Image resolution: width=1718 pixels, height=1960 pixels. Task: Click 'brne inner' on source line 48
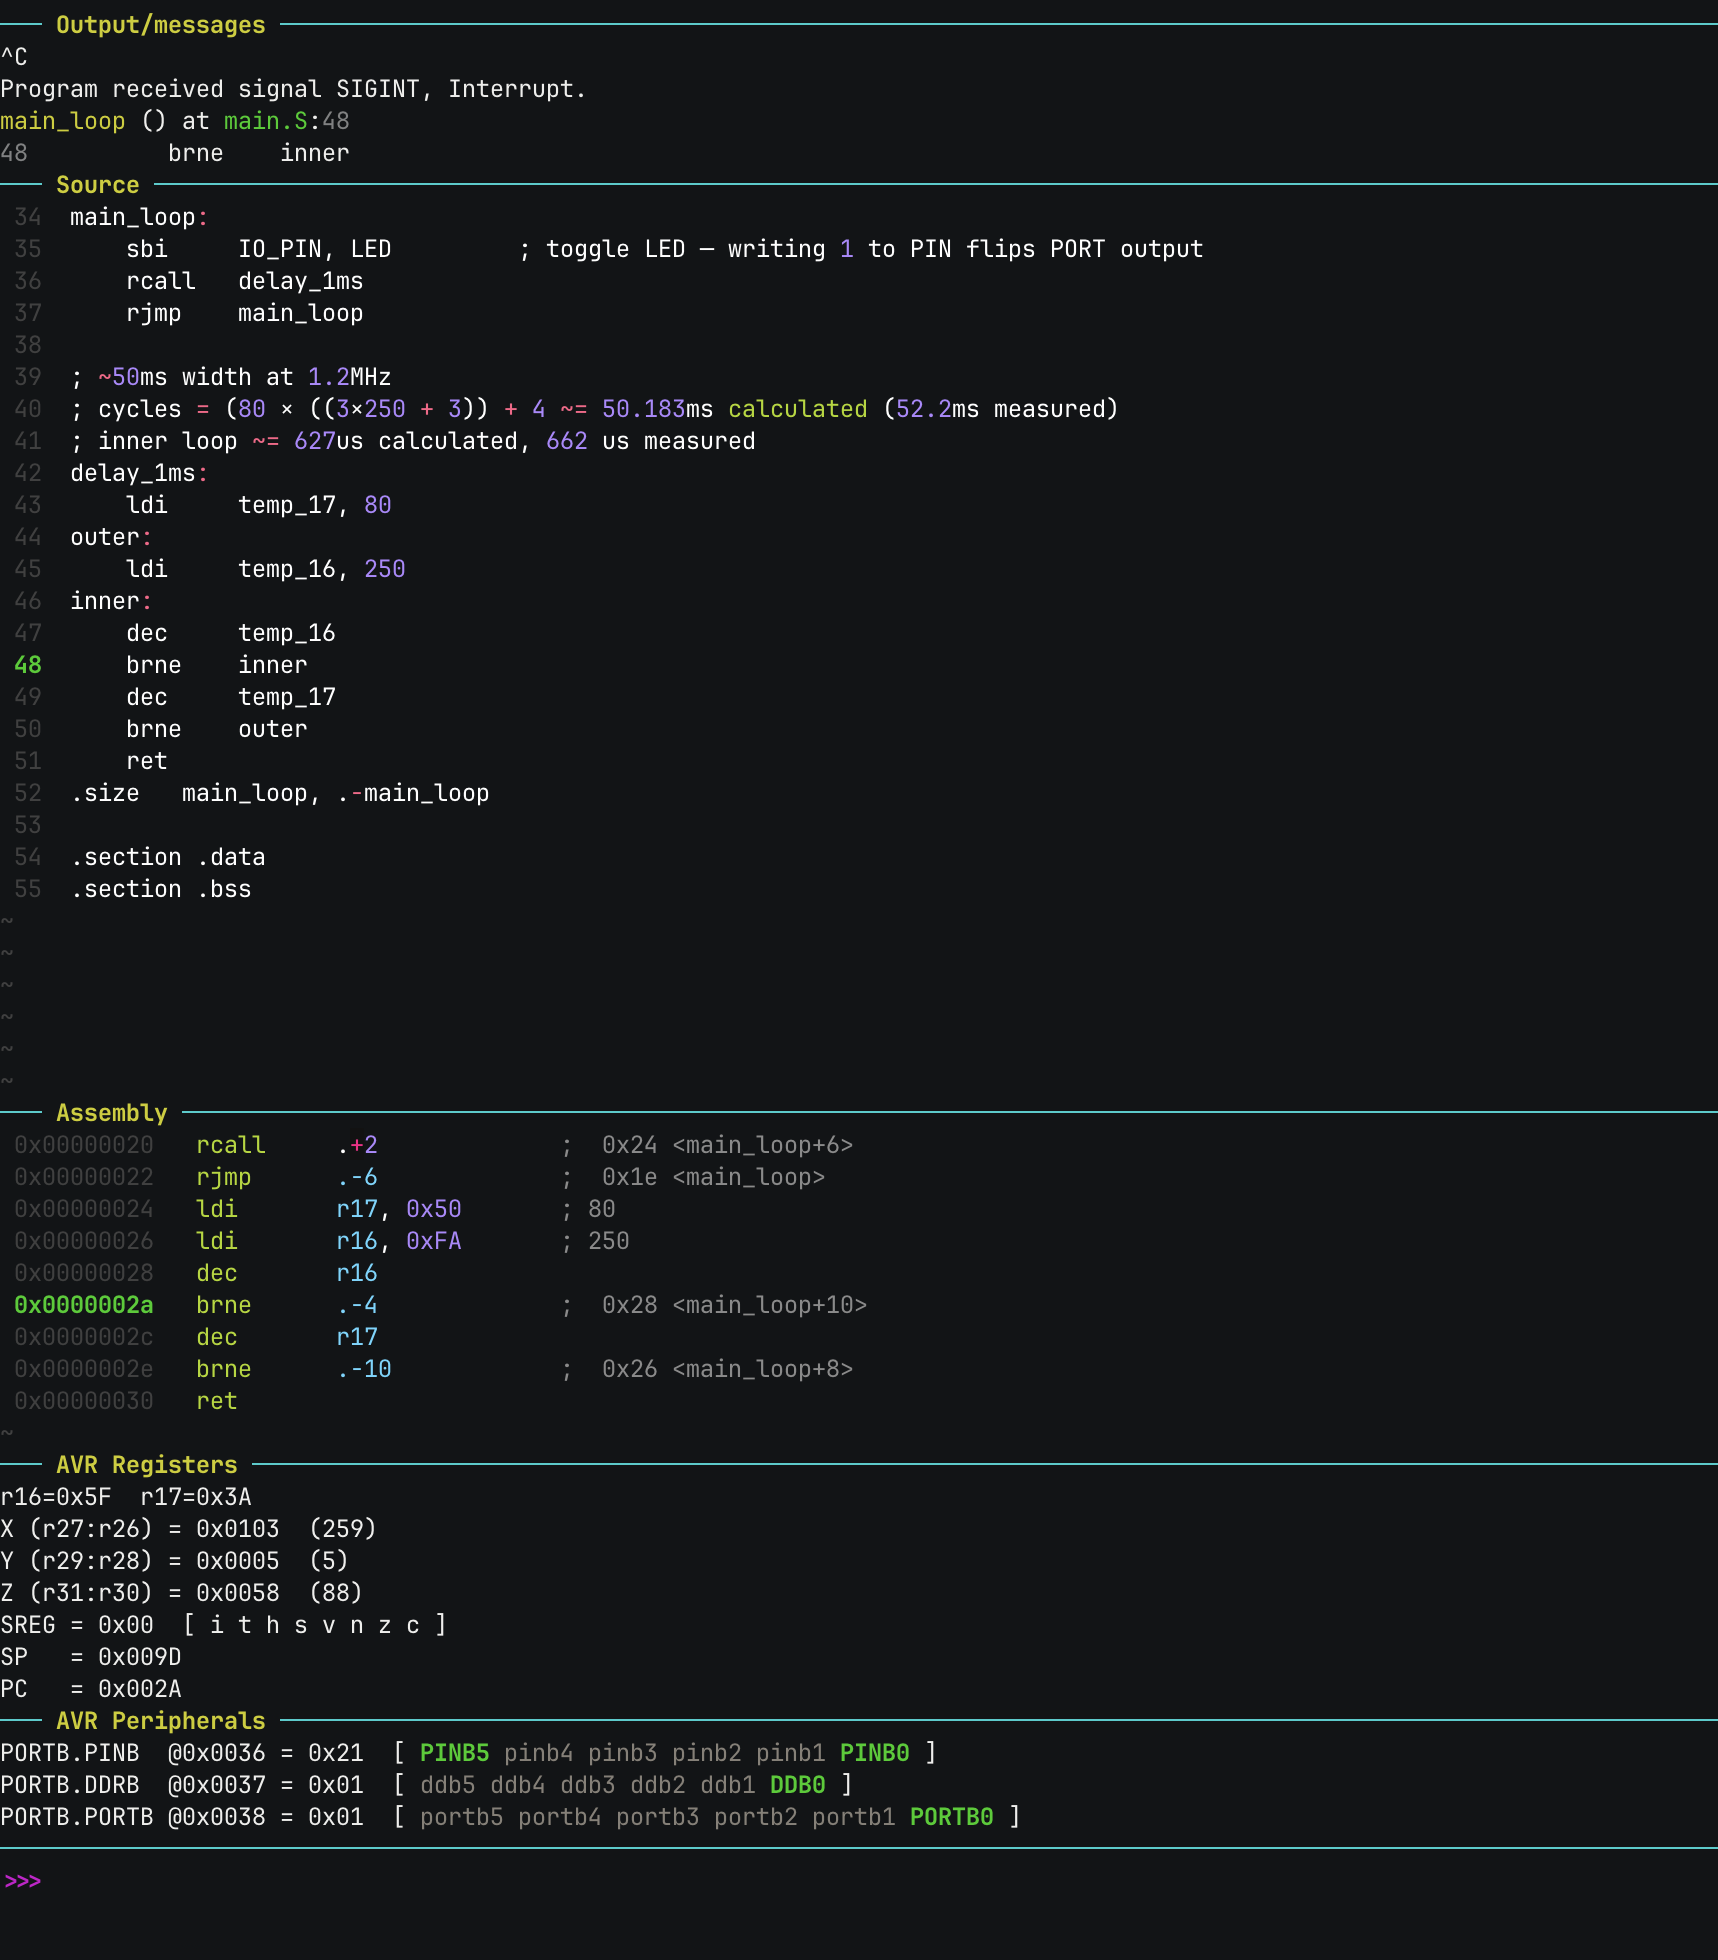point(217,665)
